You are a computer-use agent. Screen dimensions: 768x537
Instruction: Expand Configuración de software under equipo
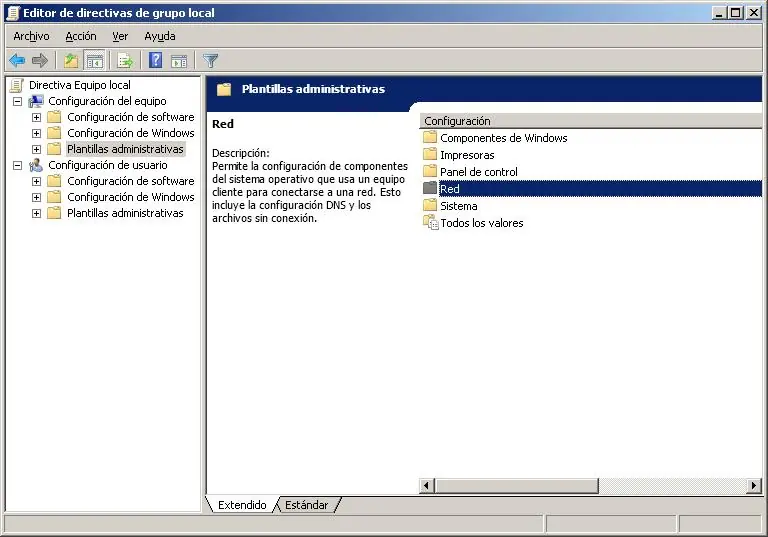pyautogui.click(x=36, y=118)
